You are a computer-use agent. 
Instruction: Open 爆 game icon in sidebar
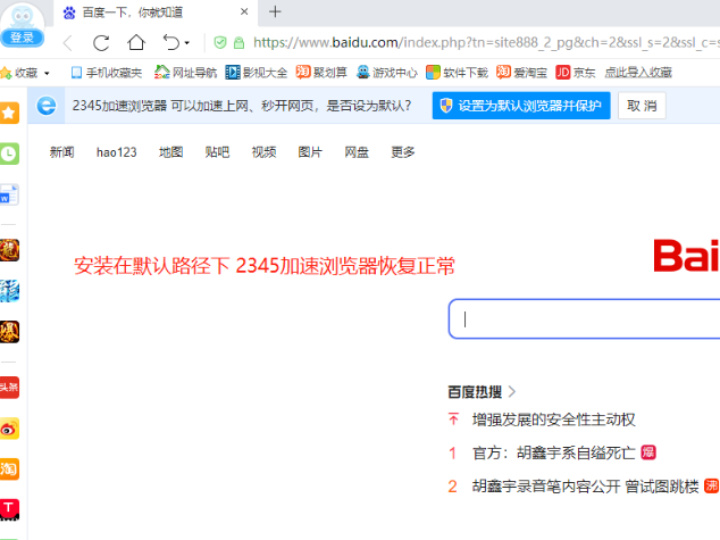pos(9,332)
